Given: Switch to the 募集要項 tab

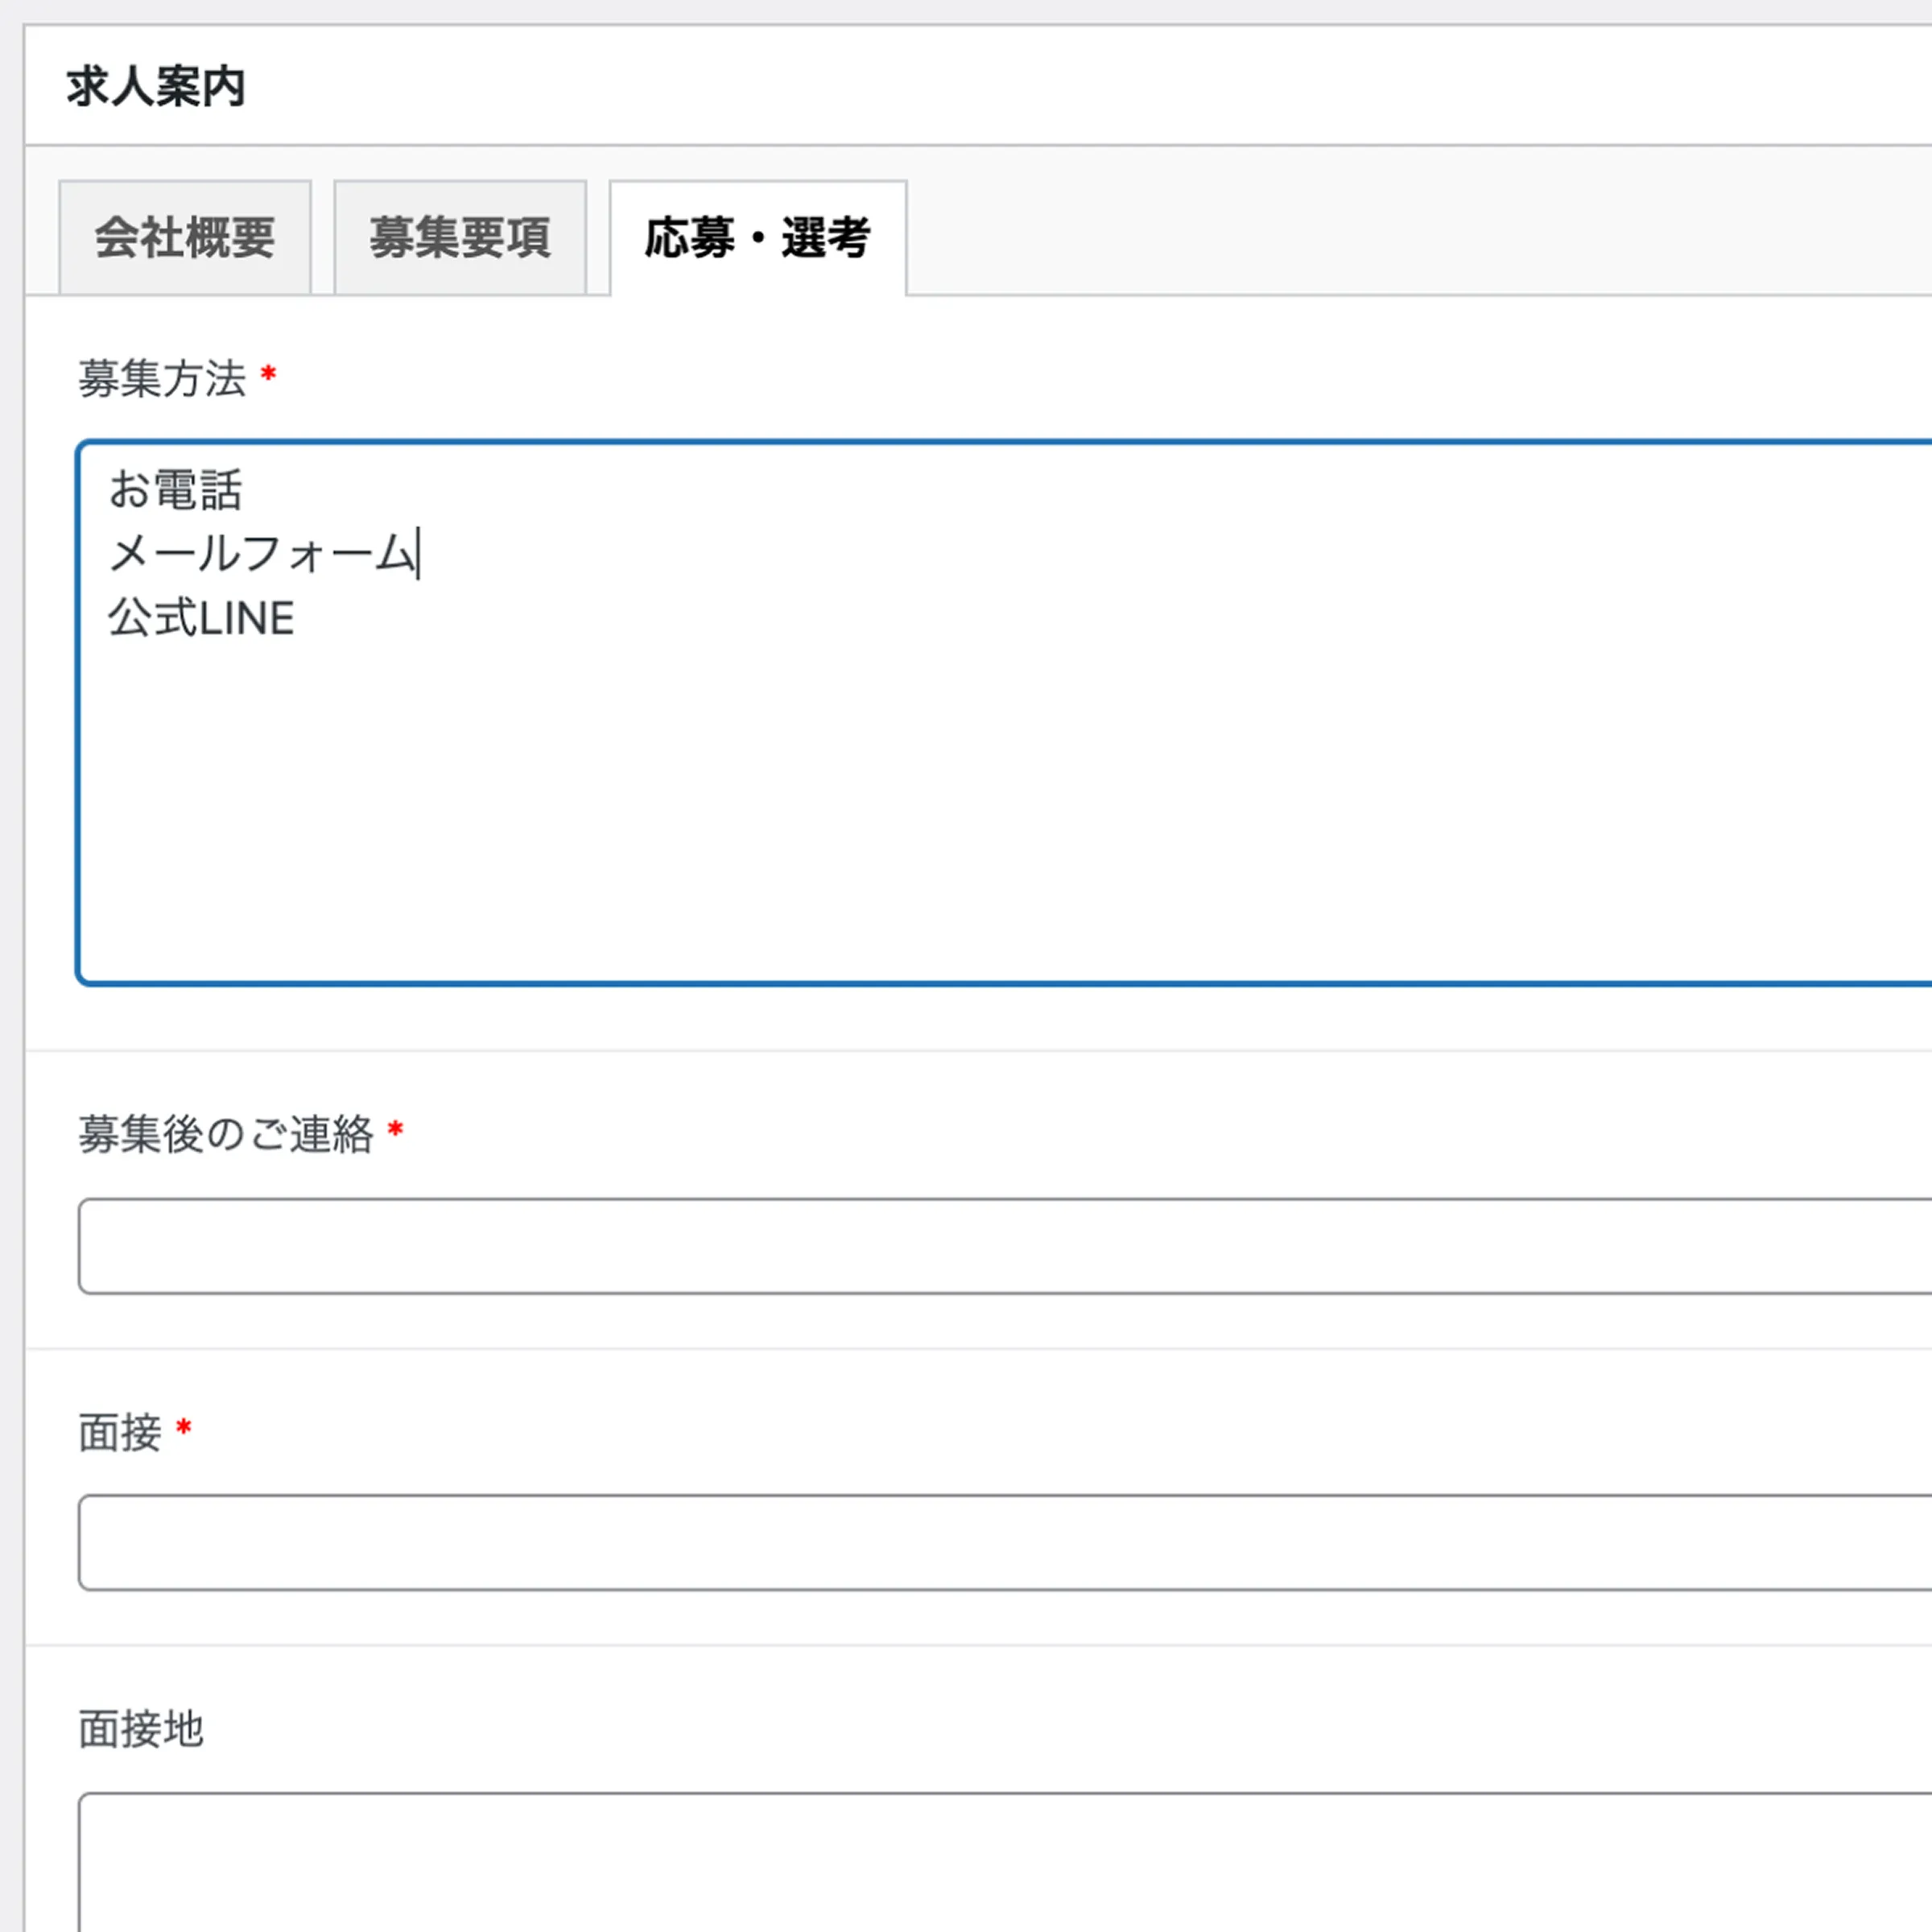Looking at the screenshot, I should (460, 237).
